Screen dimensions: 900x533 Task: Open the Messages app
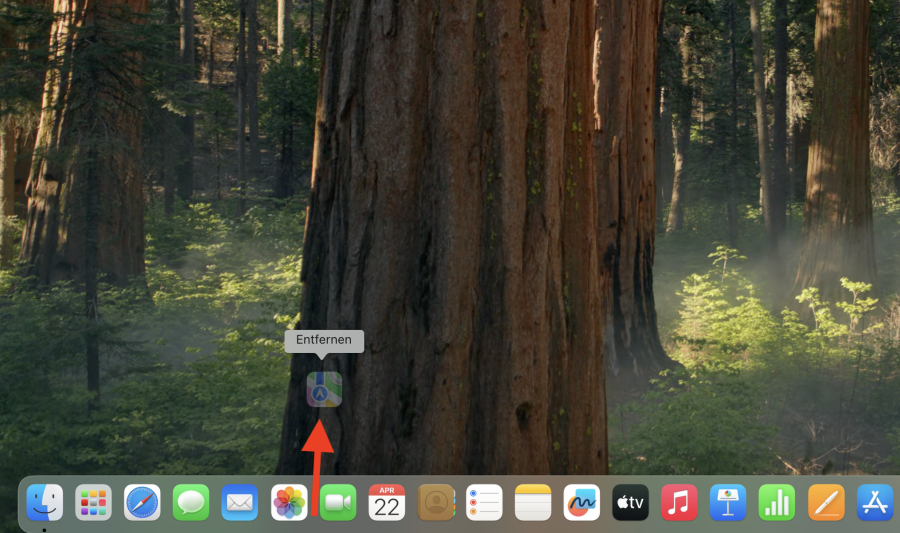click(x=191, y=502)
